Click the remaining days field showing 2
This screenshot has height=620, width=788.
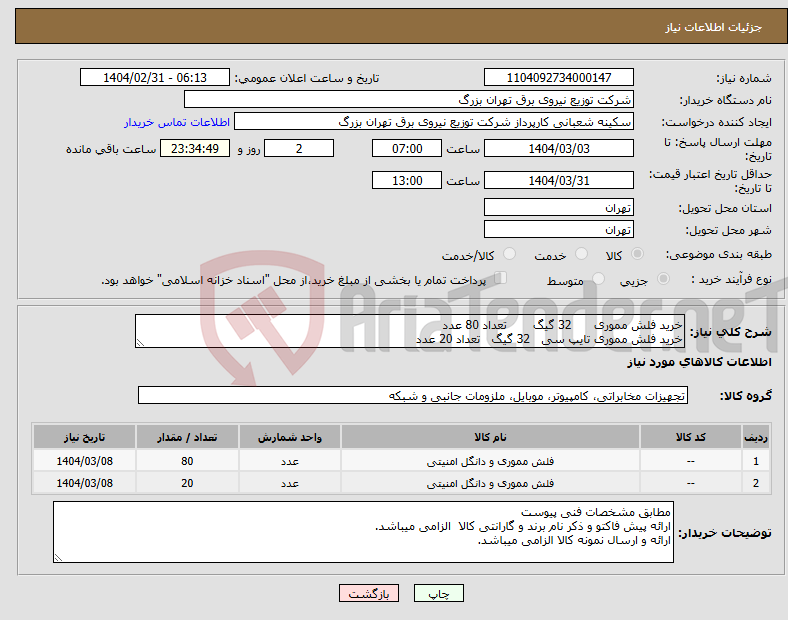(x=299, y=148)
